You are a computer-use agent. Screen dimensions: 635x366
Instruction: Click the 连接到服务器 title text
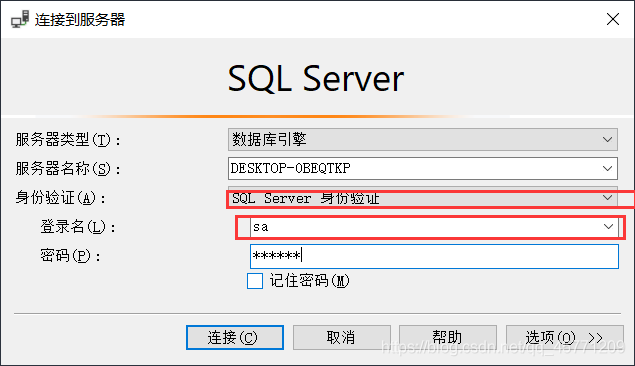(x=80, y=19)
